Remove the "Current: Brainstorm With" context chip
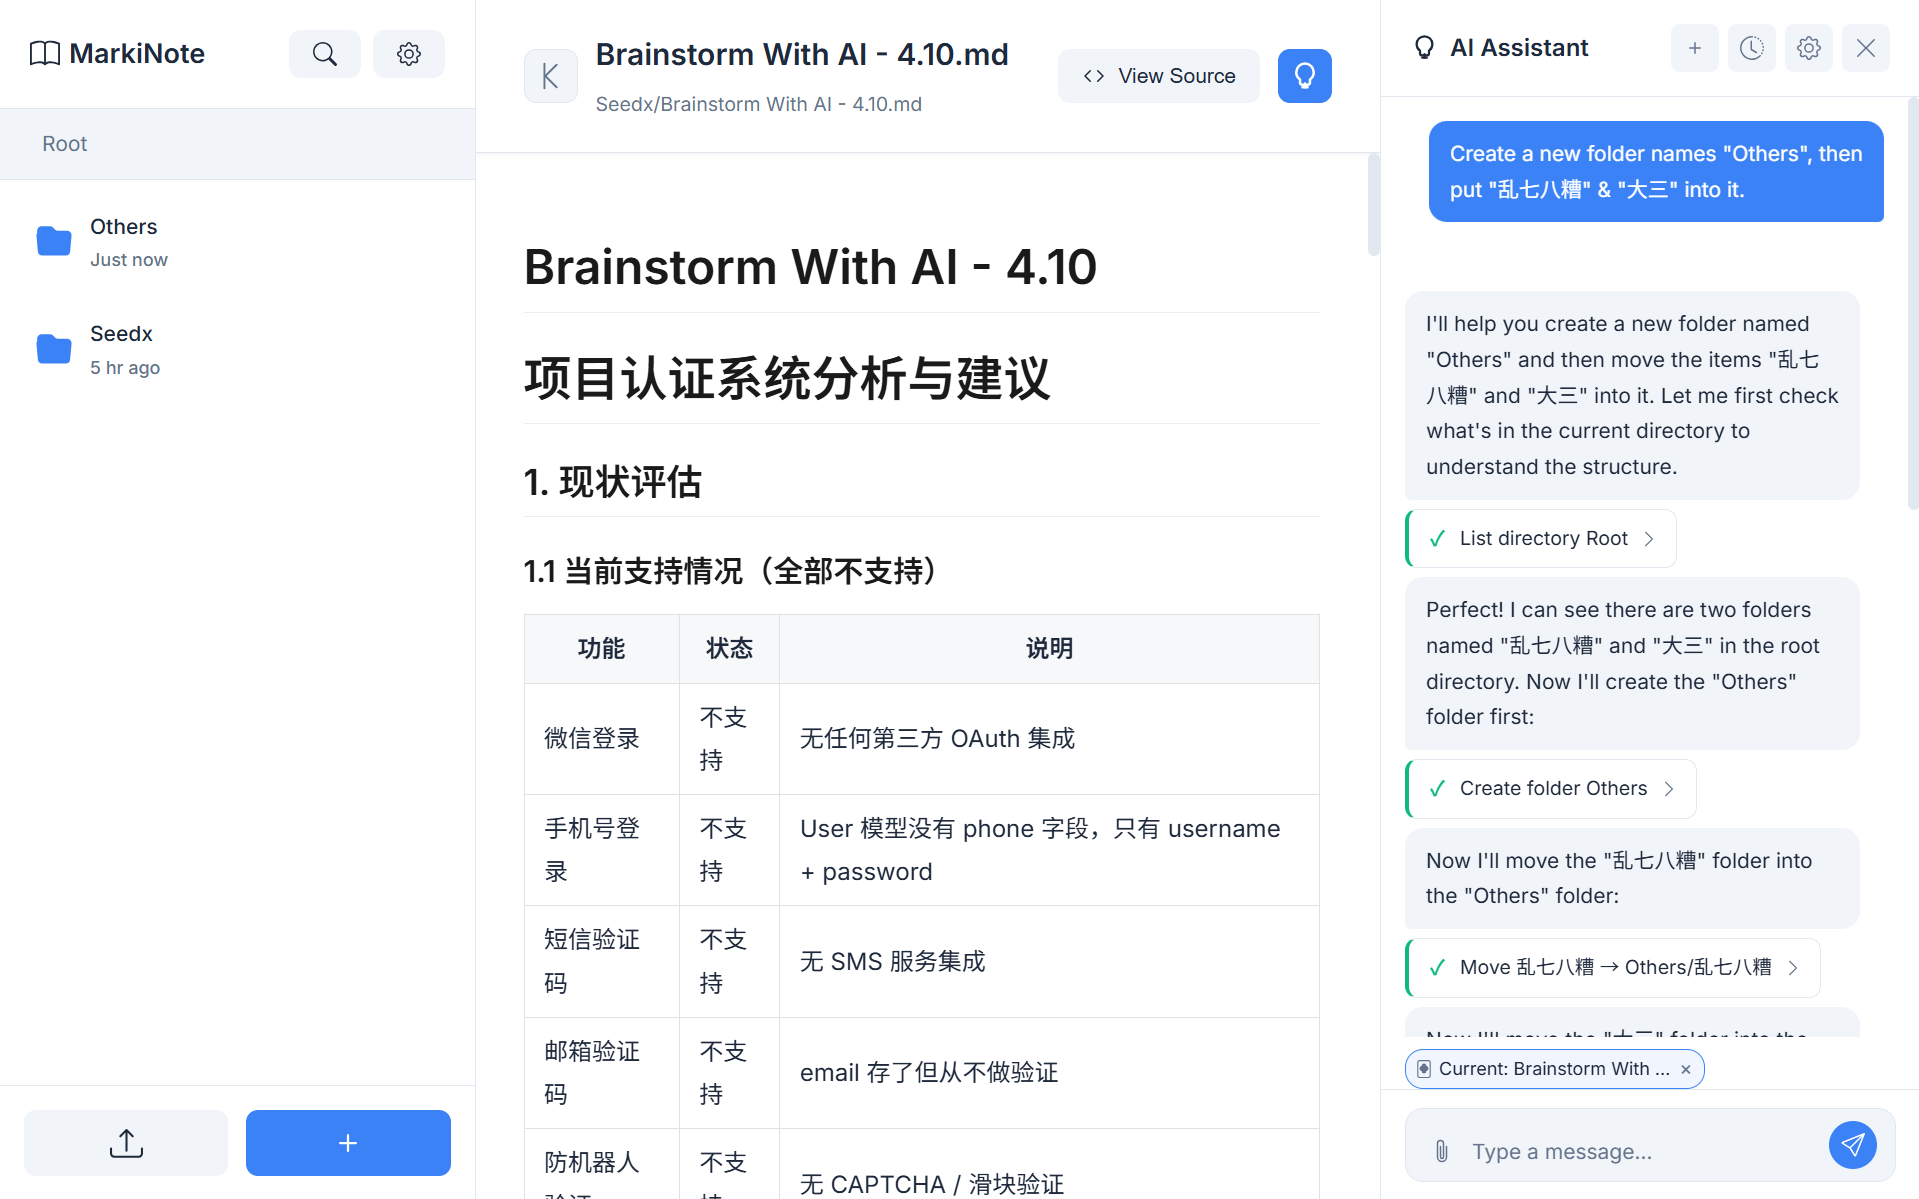Viewport: 1919px width, 1199px height. (1685, 1068)
